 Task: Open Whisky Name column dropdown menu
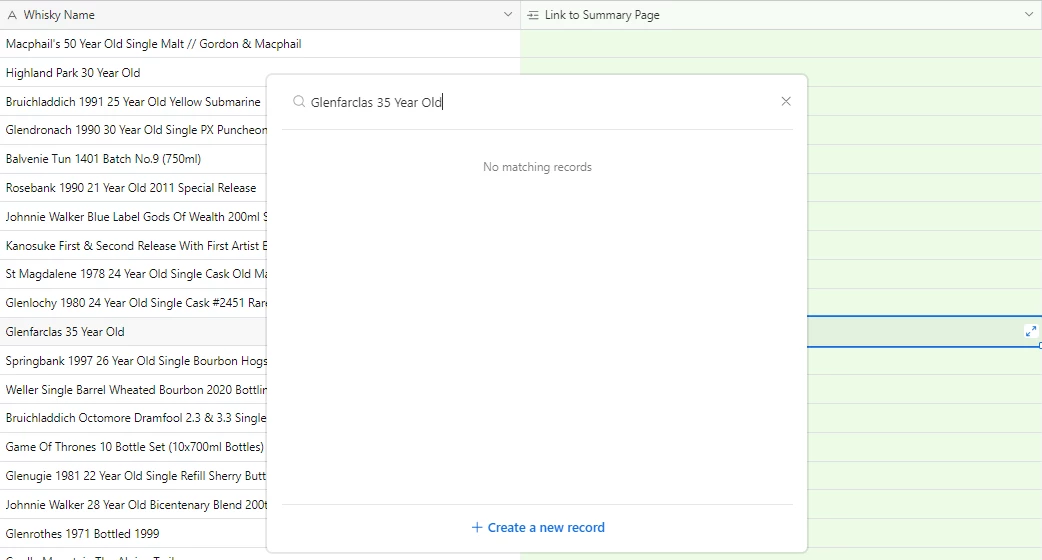(x=508, y=15)
